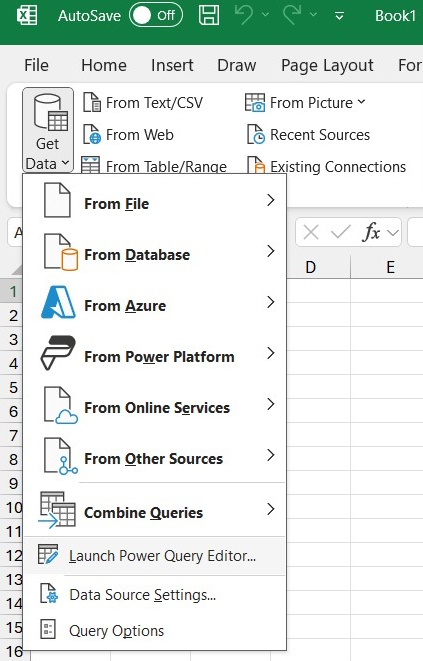The height and width of the screenshot is (661, 423).
Task: Click From Web globe icon
Action: [92, 135]
